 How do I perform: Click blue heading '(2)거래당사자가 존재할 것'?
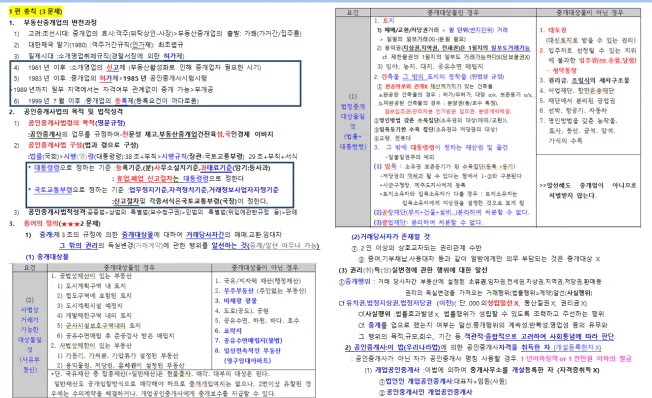click(x=390, y=236)
